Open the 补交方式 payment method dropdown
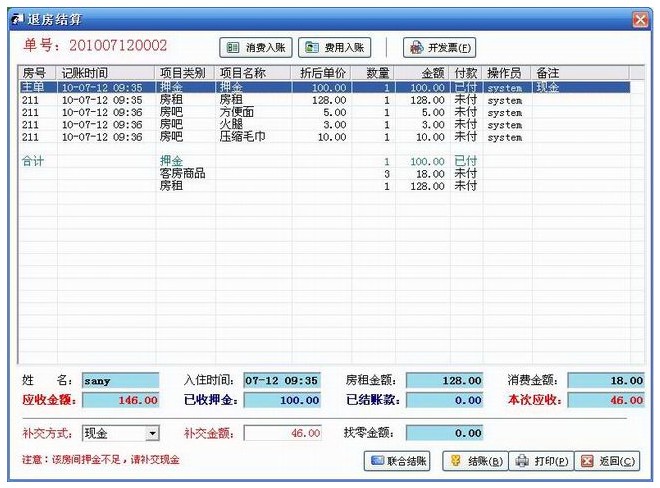Viewport: 660px width, 488px height. pyautogui.click(x=152, y=433)
